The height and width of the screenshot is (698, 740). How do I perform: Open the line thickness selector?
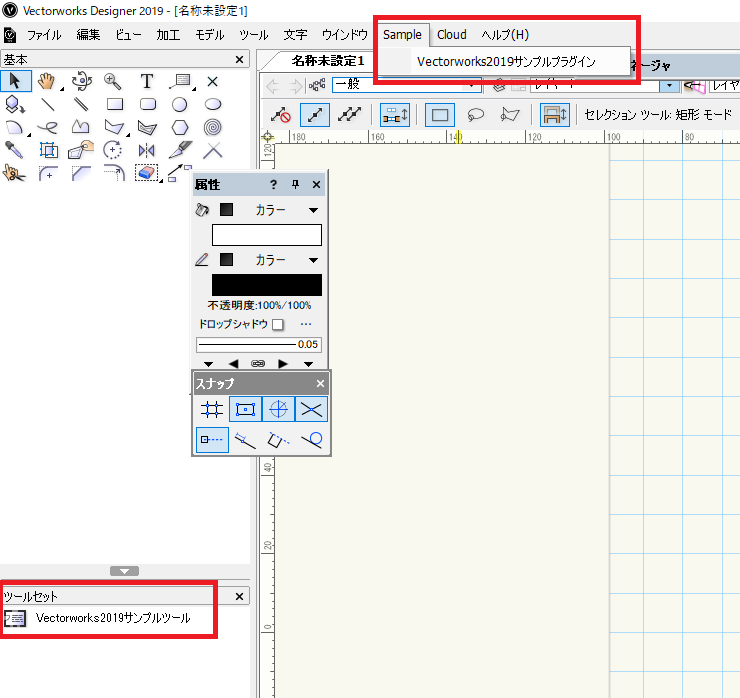click(x=259, y=345)
